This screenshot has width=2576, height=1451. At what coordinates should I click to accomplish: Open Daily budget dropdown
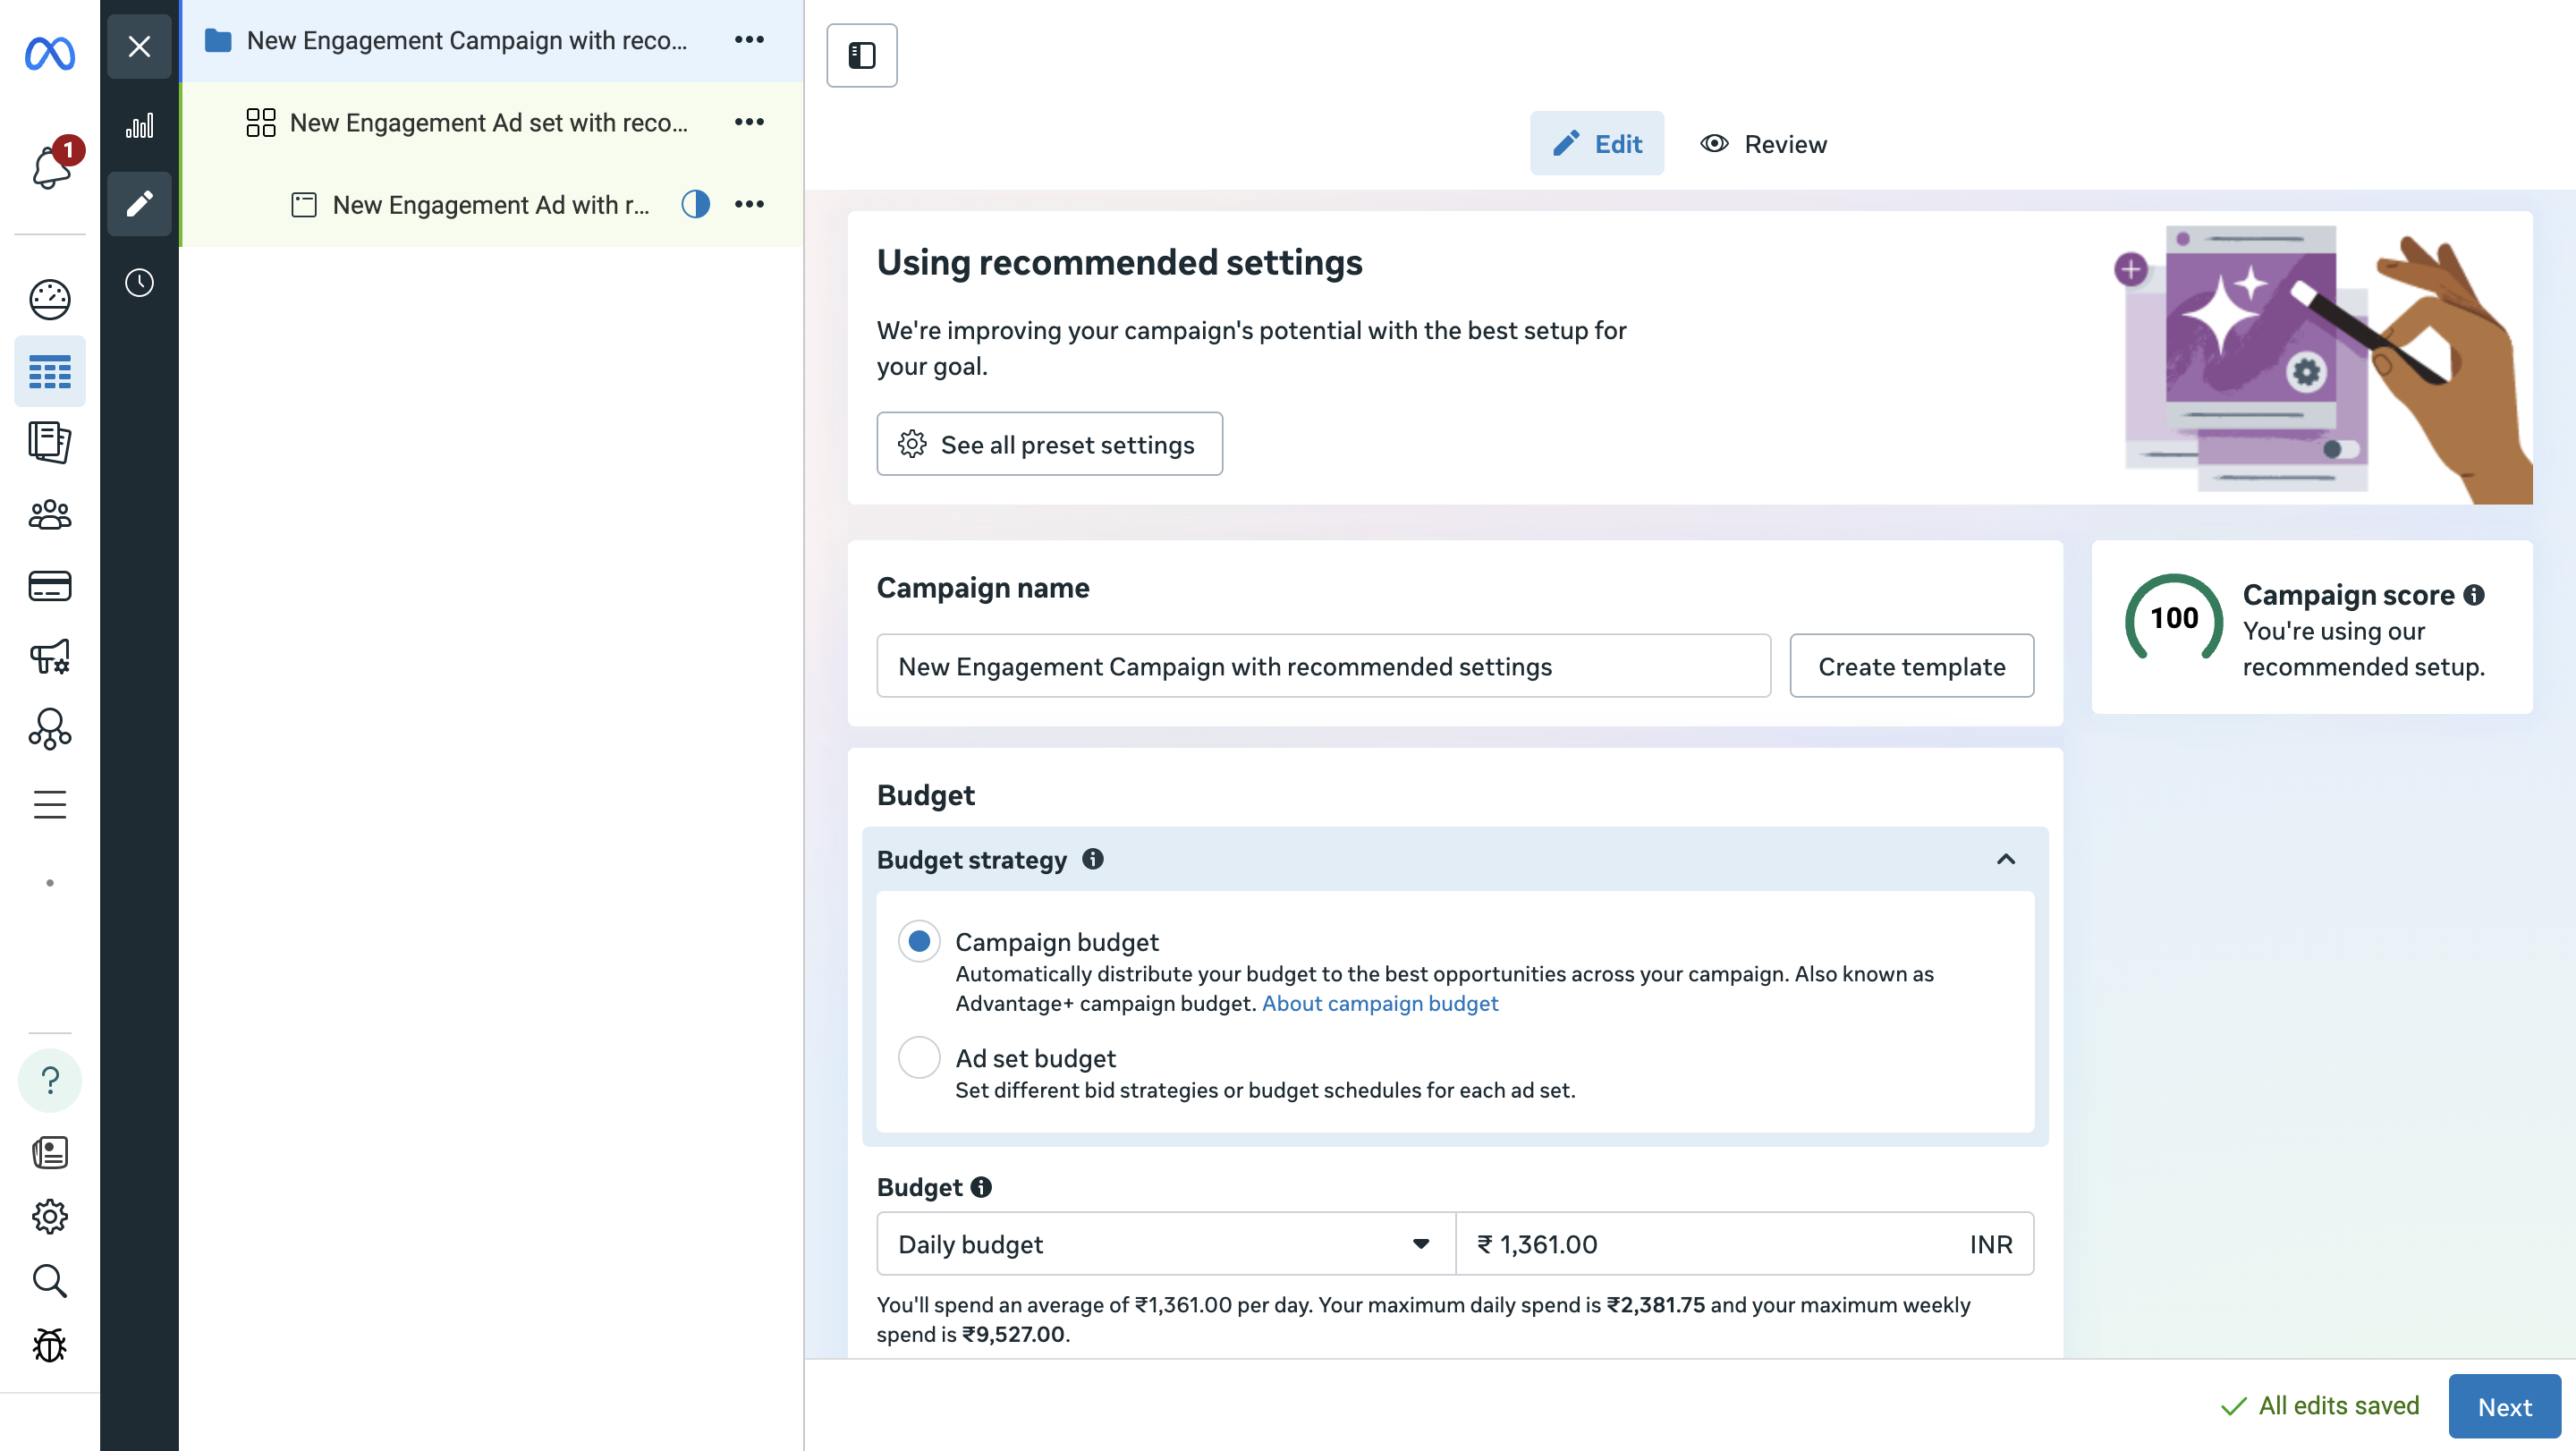(1165, 1244)
